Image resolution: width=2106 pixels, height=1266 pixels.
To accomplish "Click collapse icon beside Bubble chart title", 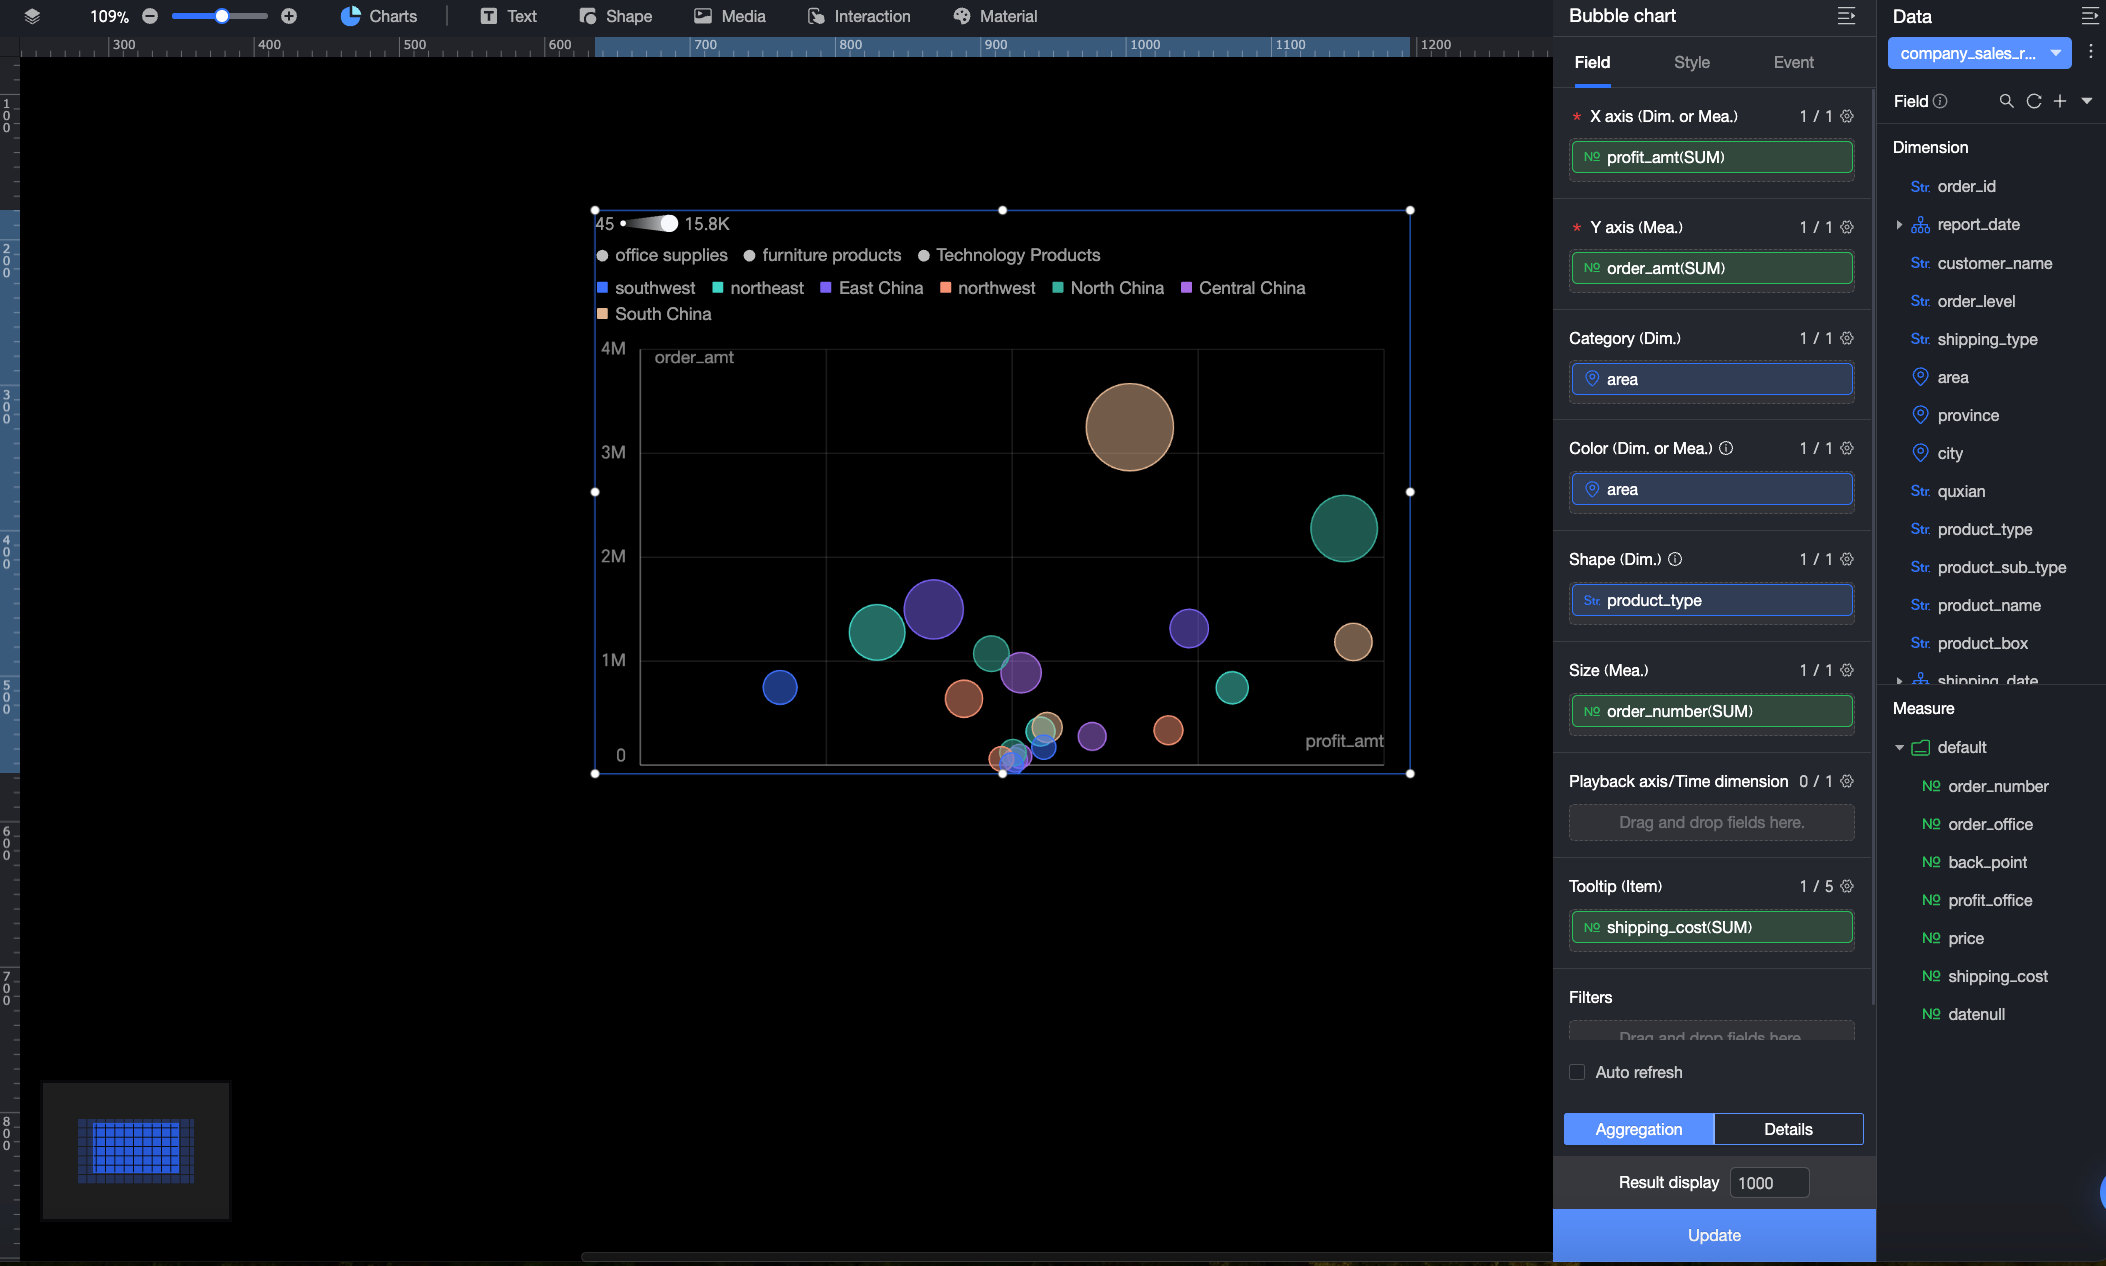I will pyautogui.click(x=1846, y=16).
